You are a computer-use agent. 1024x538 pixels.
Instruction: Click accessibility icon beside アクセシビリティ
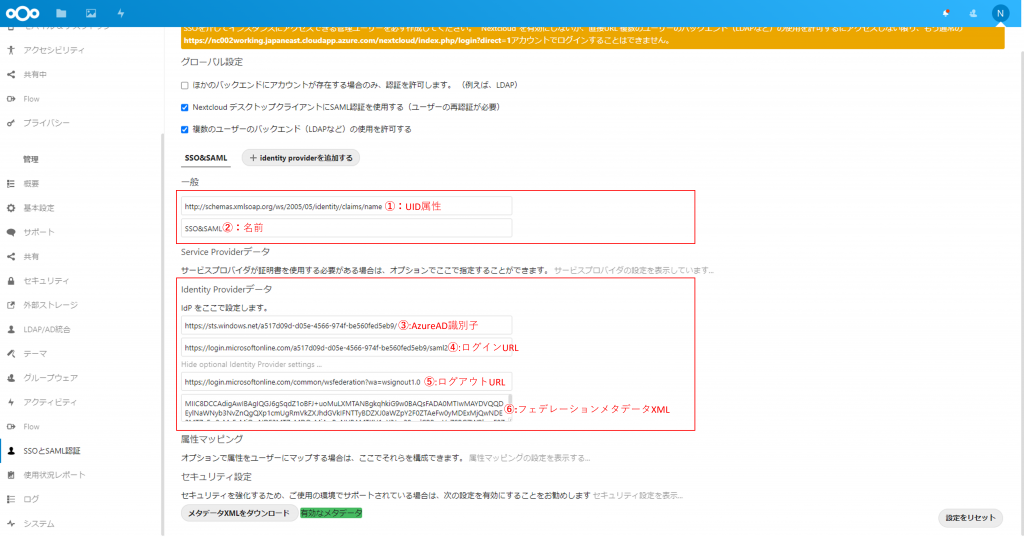pos(10,50)
